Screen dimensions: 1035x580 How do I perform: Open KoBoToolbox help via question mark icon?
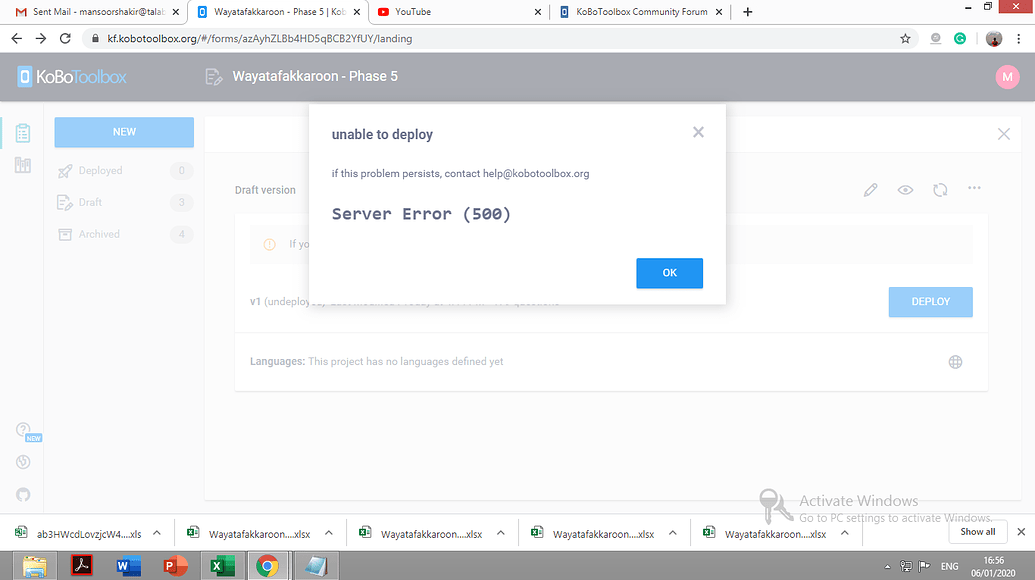coord(23,429)
